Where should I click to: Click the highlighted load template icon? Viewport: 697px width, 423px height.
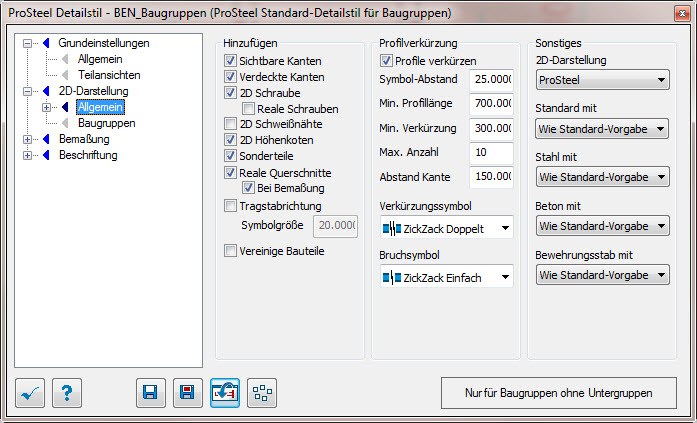tap(224, 393)
